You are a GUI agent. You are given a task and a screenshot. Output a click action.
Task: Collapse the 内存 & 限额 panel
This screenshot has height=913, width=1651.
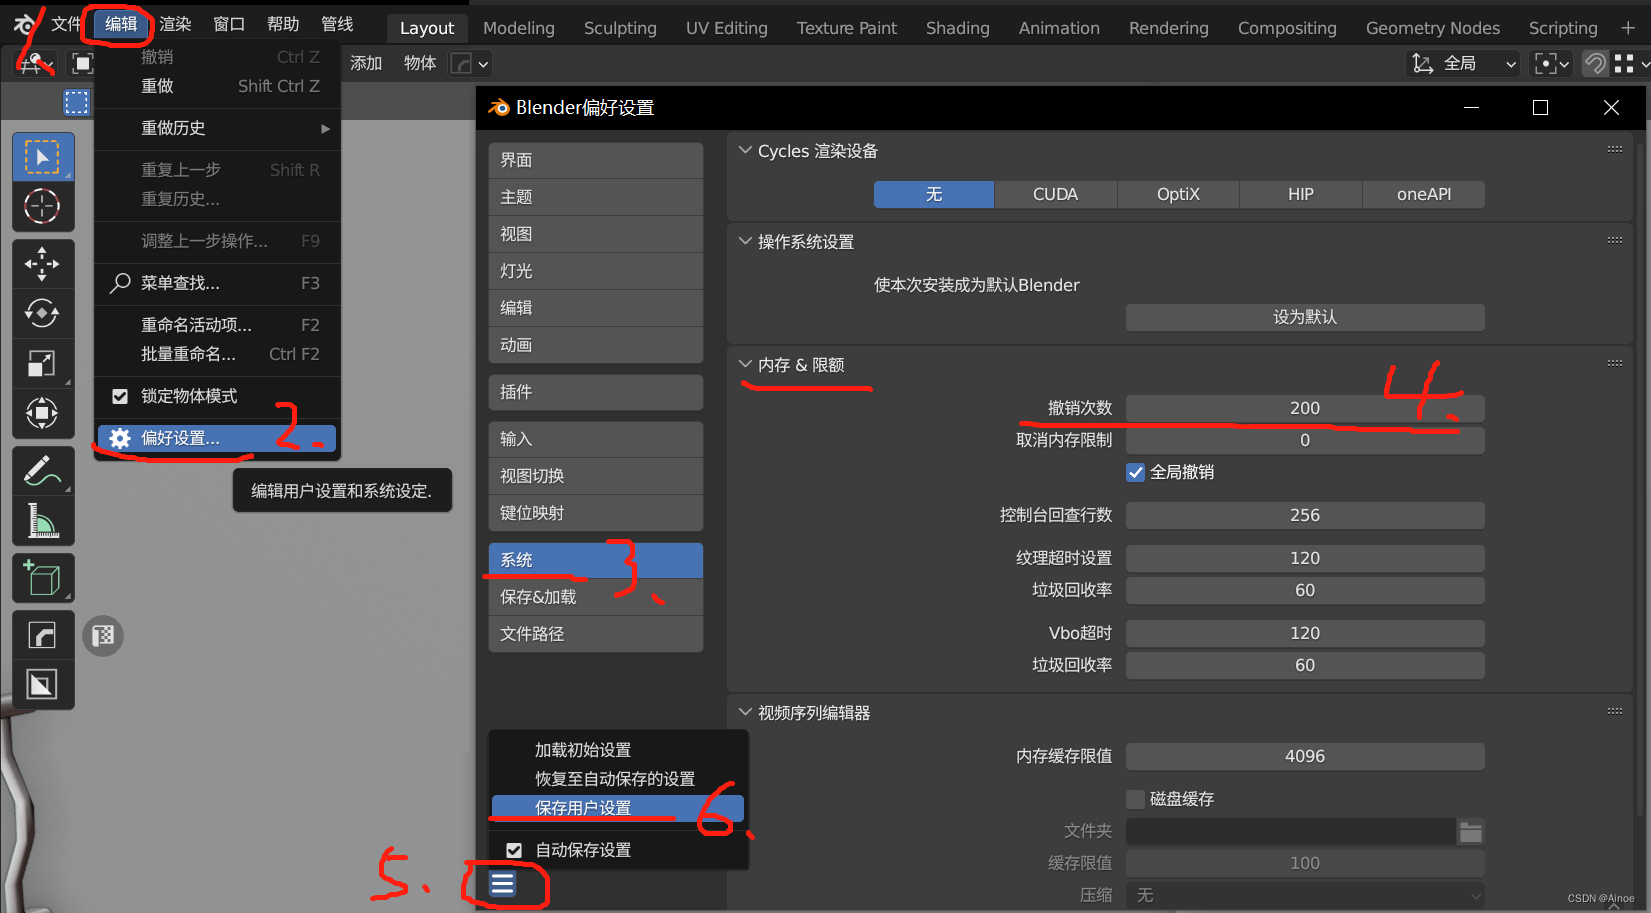[745, 364]
